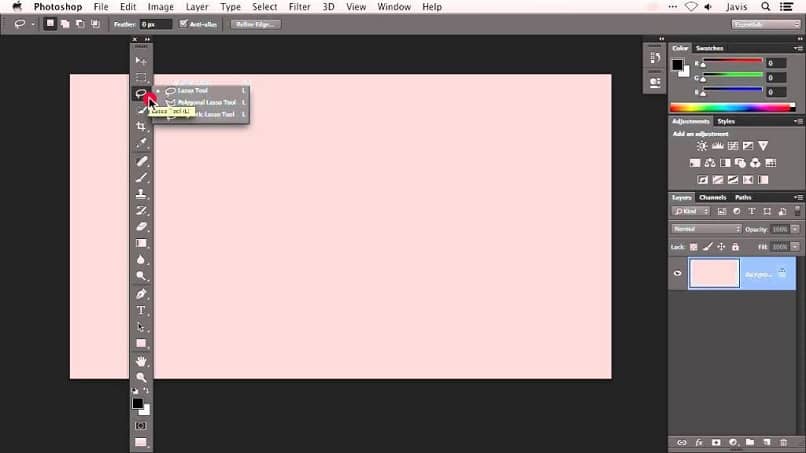Image resolution: width=806 pixels, height=453 pixels.
Task: Select the Crop tool
Action: [x=141, y=126]
